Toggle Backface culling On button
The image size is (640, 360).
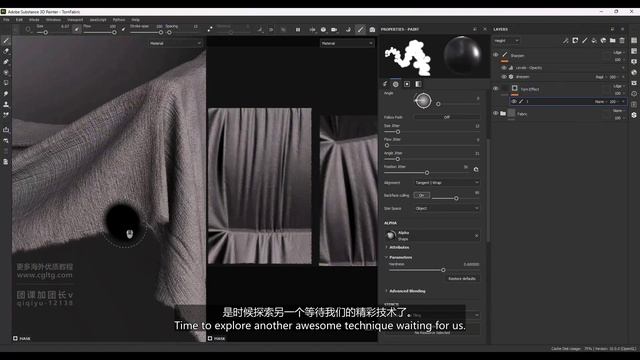point(422,196)
